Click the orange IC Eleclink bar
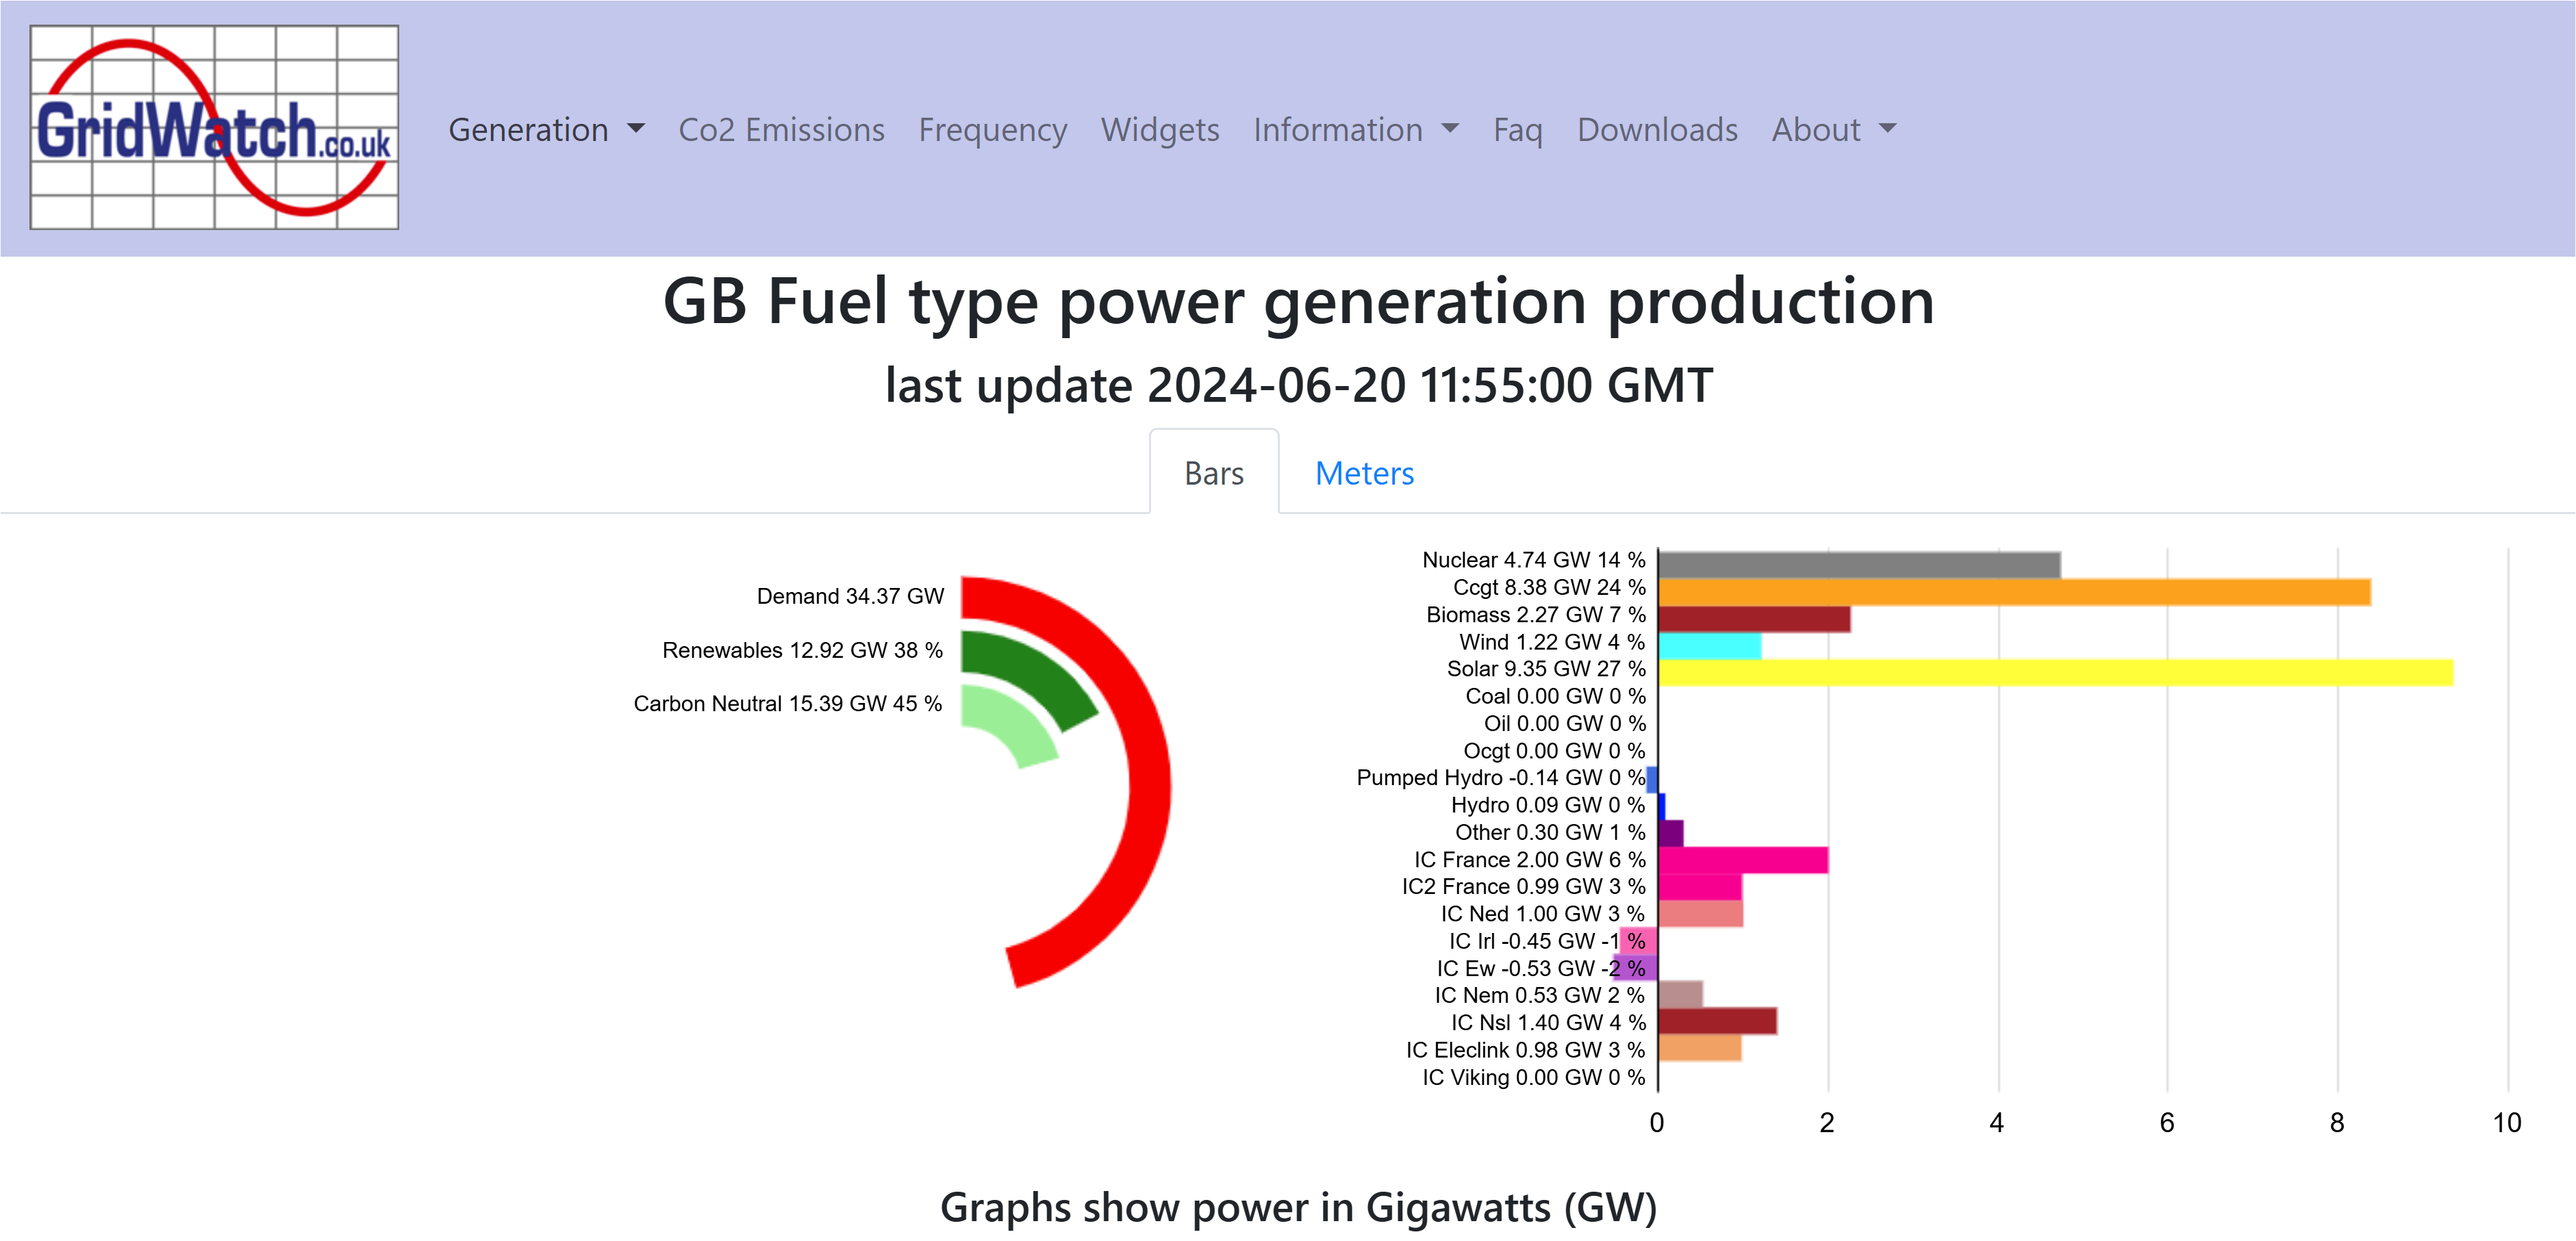Image resolution: width=2576 pixels, height=1241 pixels. tap(1700, 1048)
